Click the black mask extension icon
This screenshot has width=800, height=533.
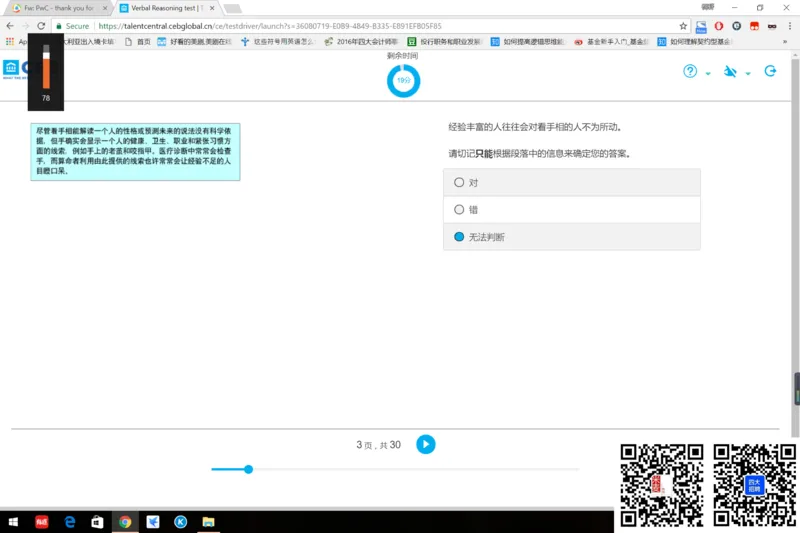click(x=772, y=27)
